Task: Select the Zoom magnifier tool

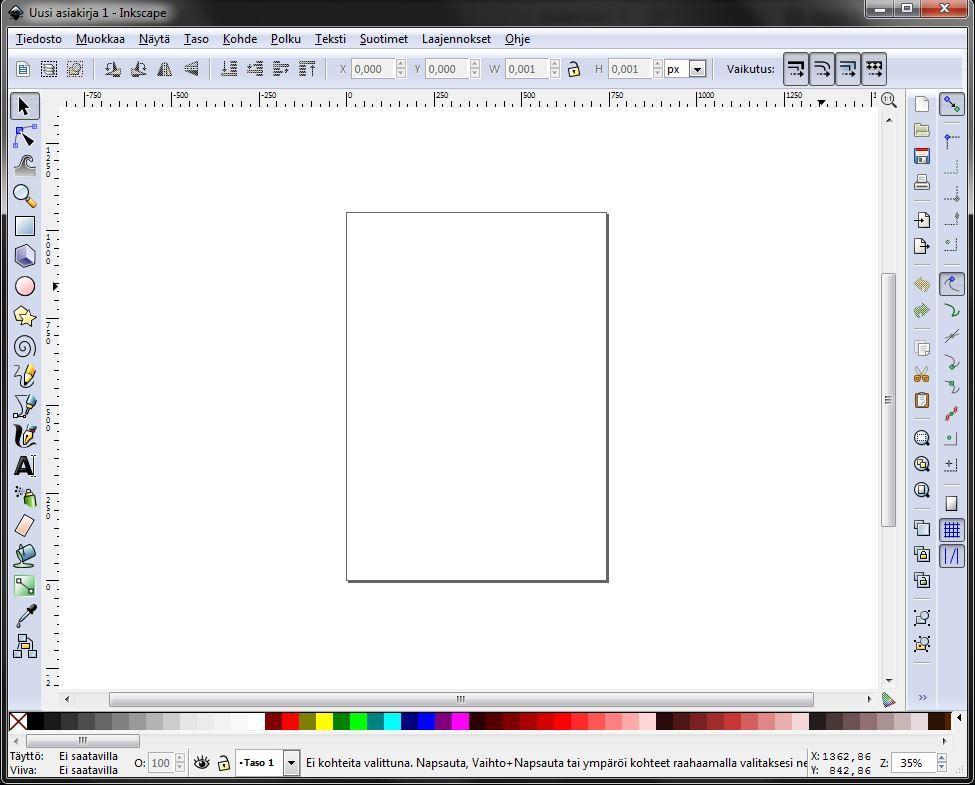Action: coord(25,196)
